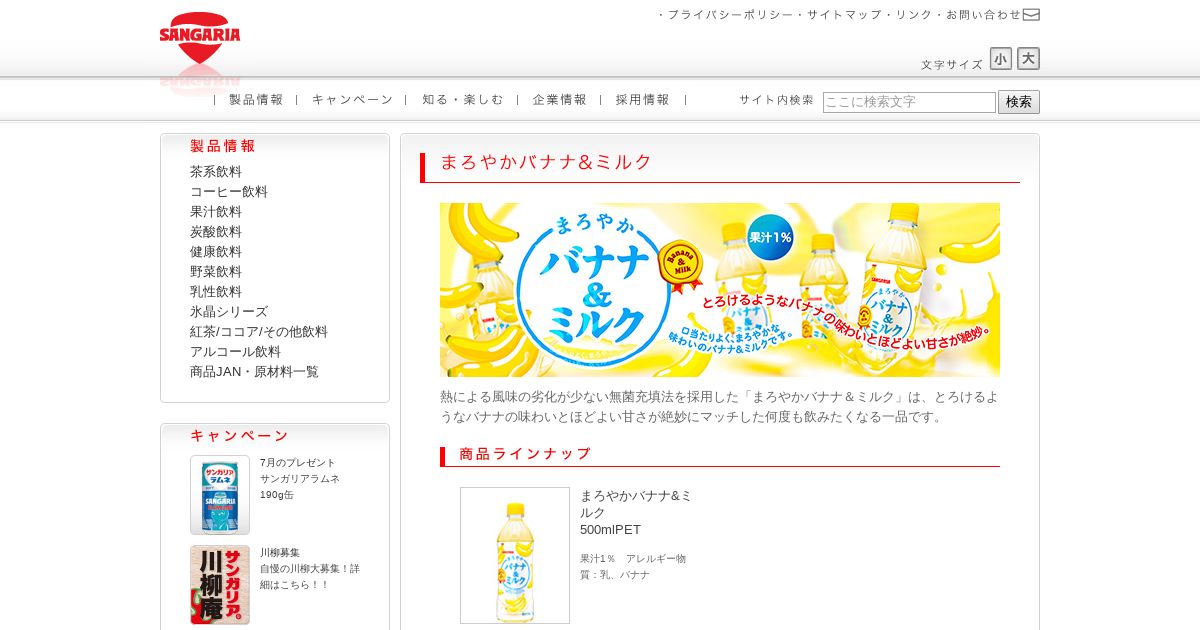
Task: Open 知る・楽しむ navigation menu
Action: coord(462,100)
